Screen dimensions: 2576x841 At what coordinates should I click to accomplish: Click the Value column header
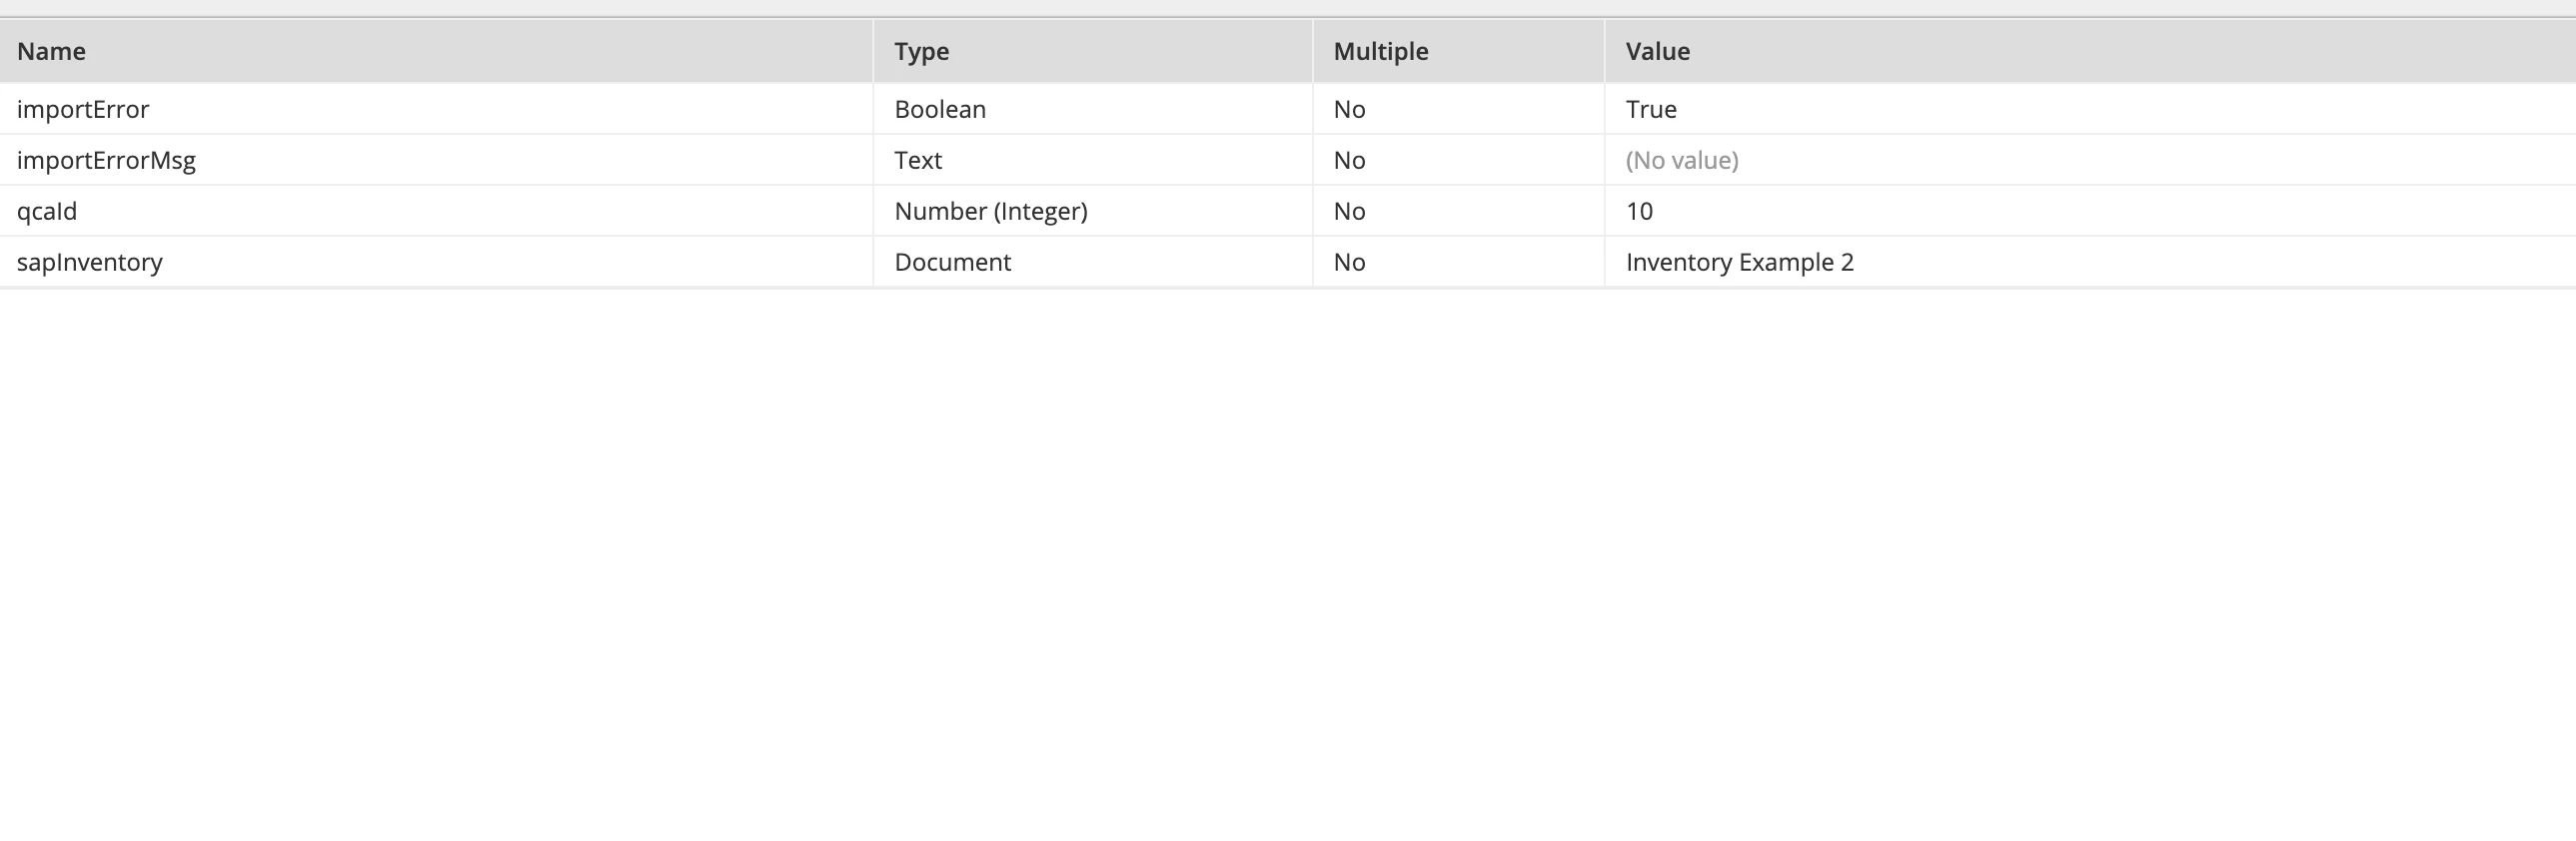click(x=2091, y=51)
